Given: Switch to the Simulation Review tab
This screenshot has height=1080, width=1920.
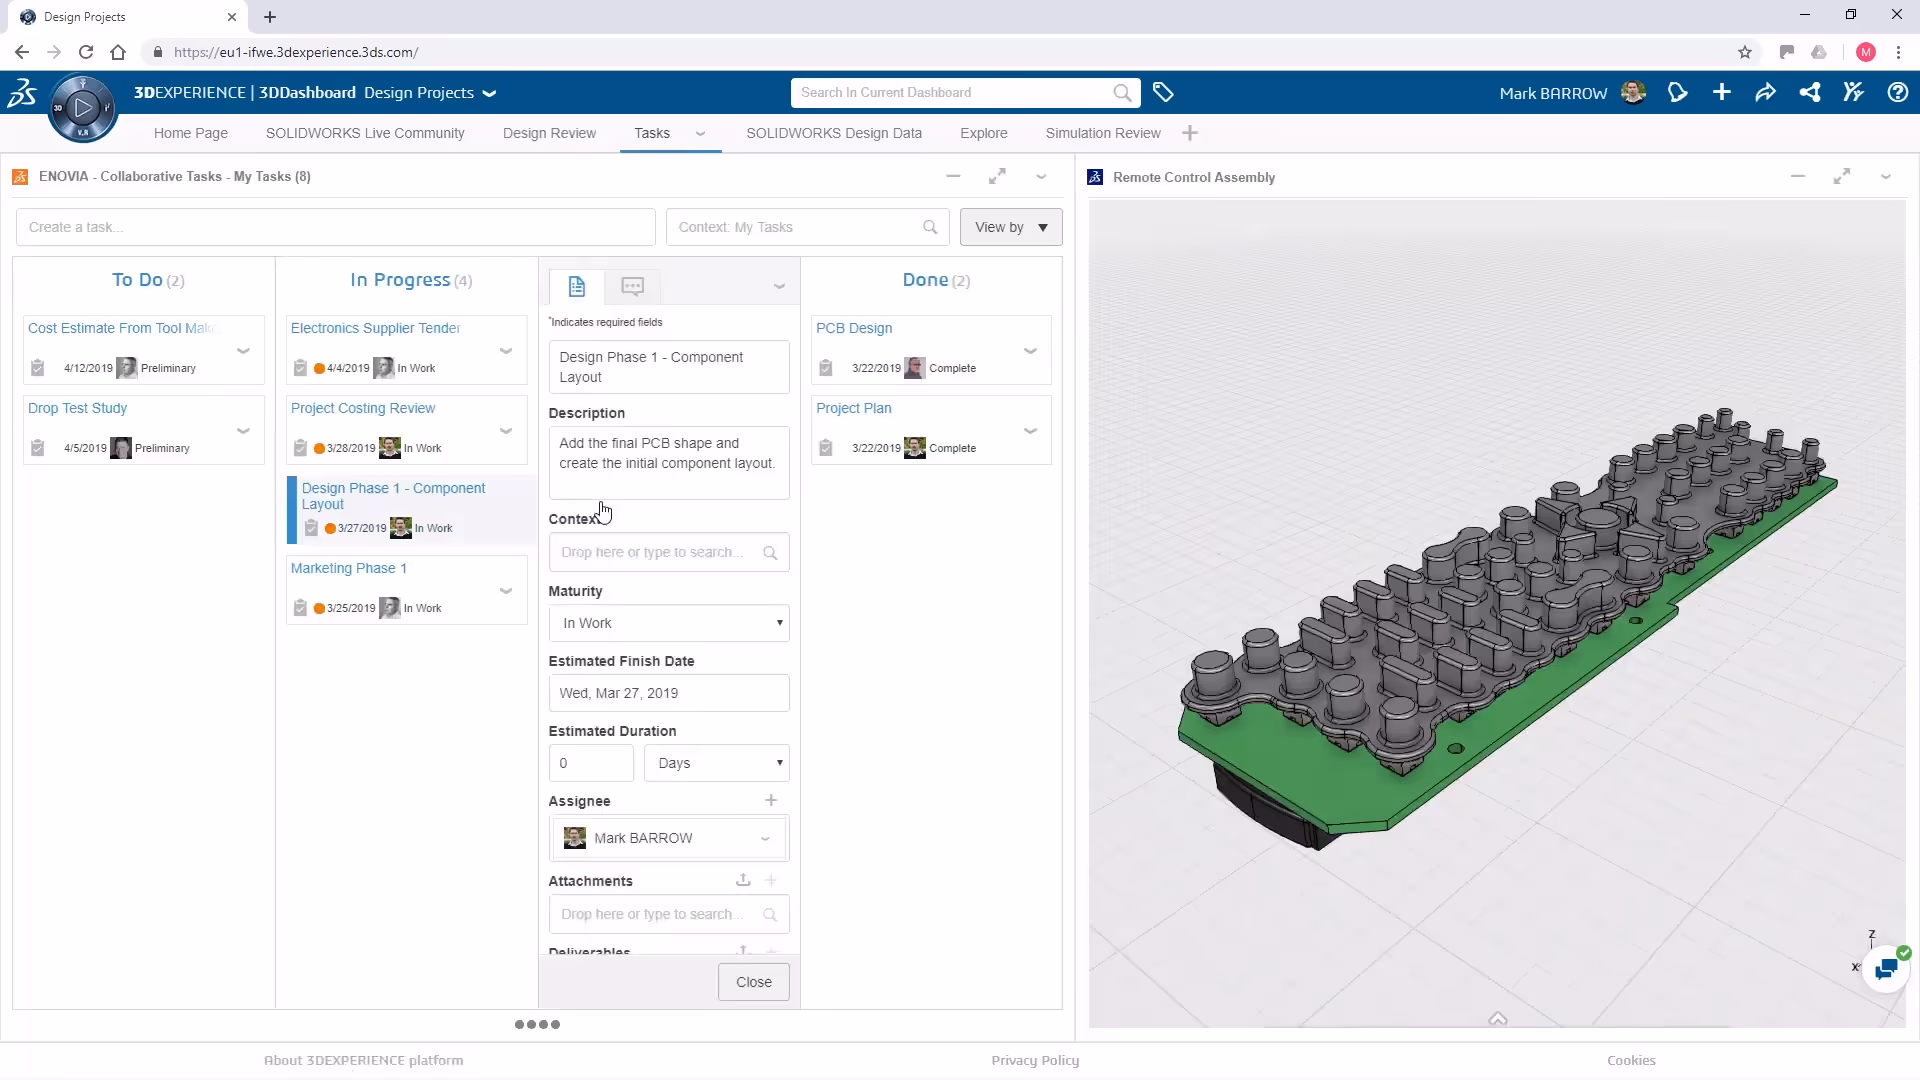Looking at the screenshot, I should pos(1103,133).
